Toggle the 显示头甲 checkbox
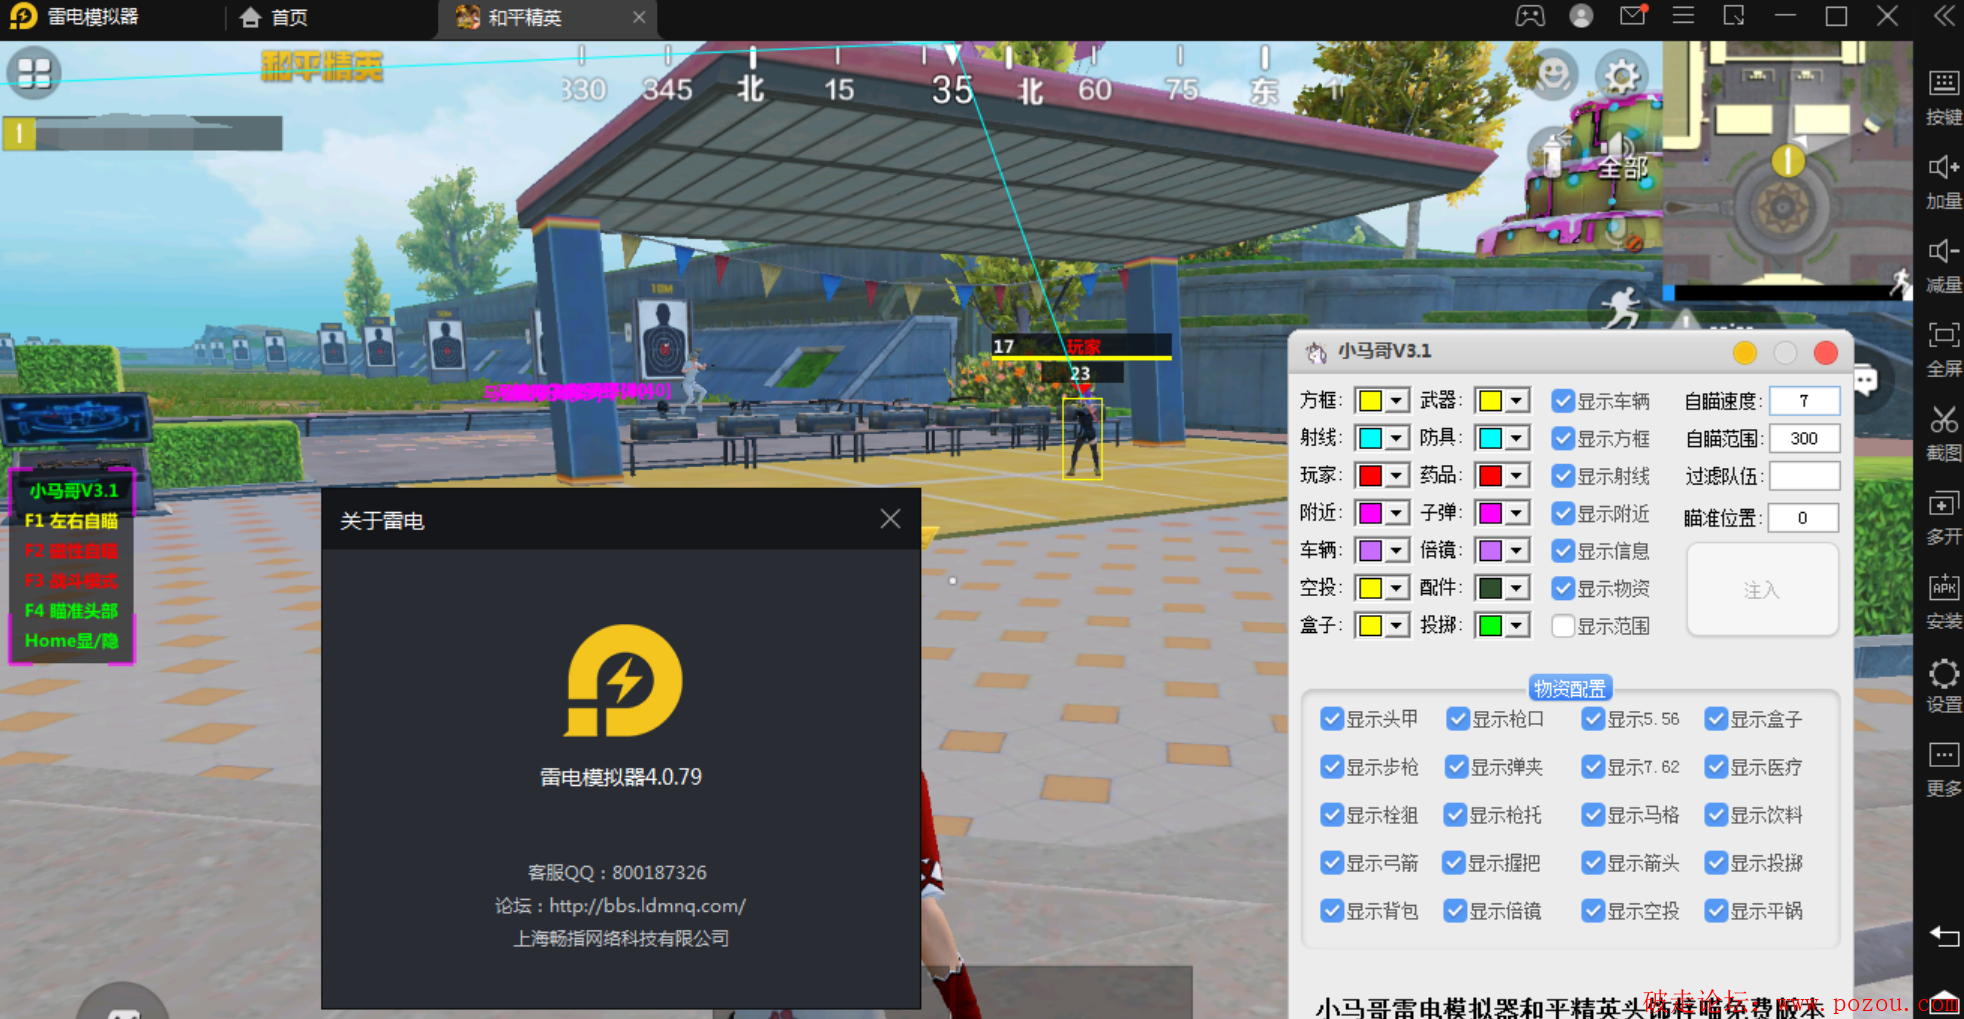The image size is (1964, 1019). [x=1331, y=719]
